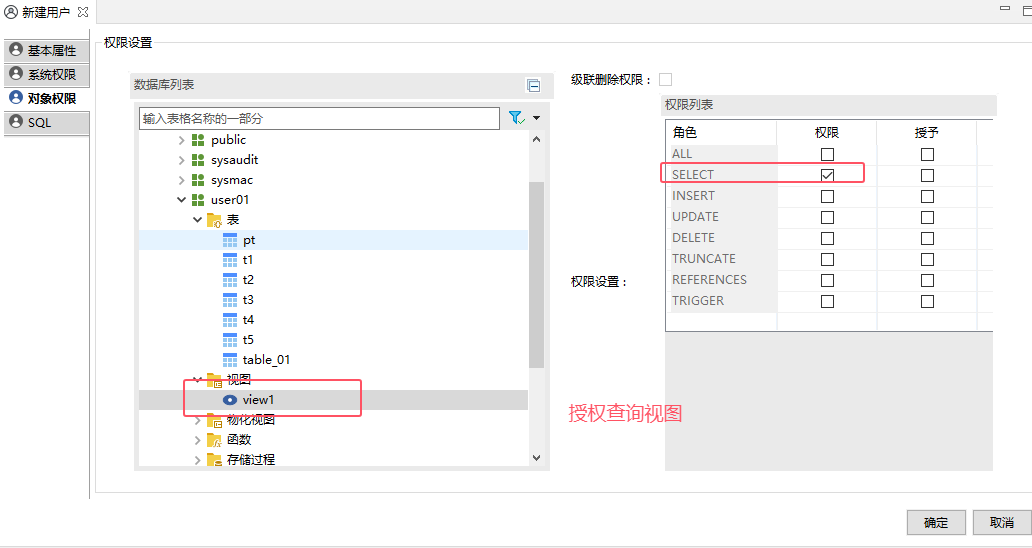The width and height of the screenshot is (1032, 548).
Task: Toggle the 级联删除权限 checkbox
Action: pyautogui.click(x=665, y=80)
